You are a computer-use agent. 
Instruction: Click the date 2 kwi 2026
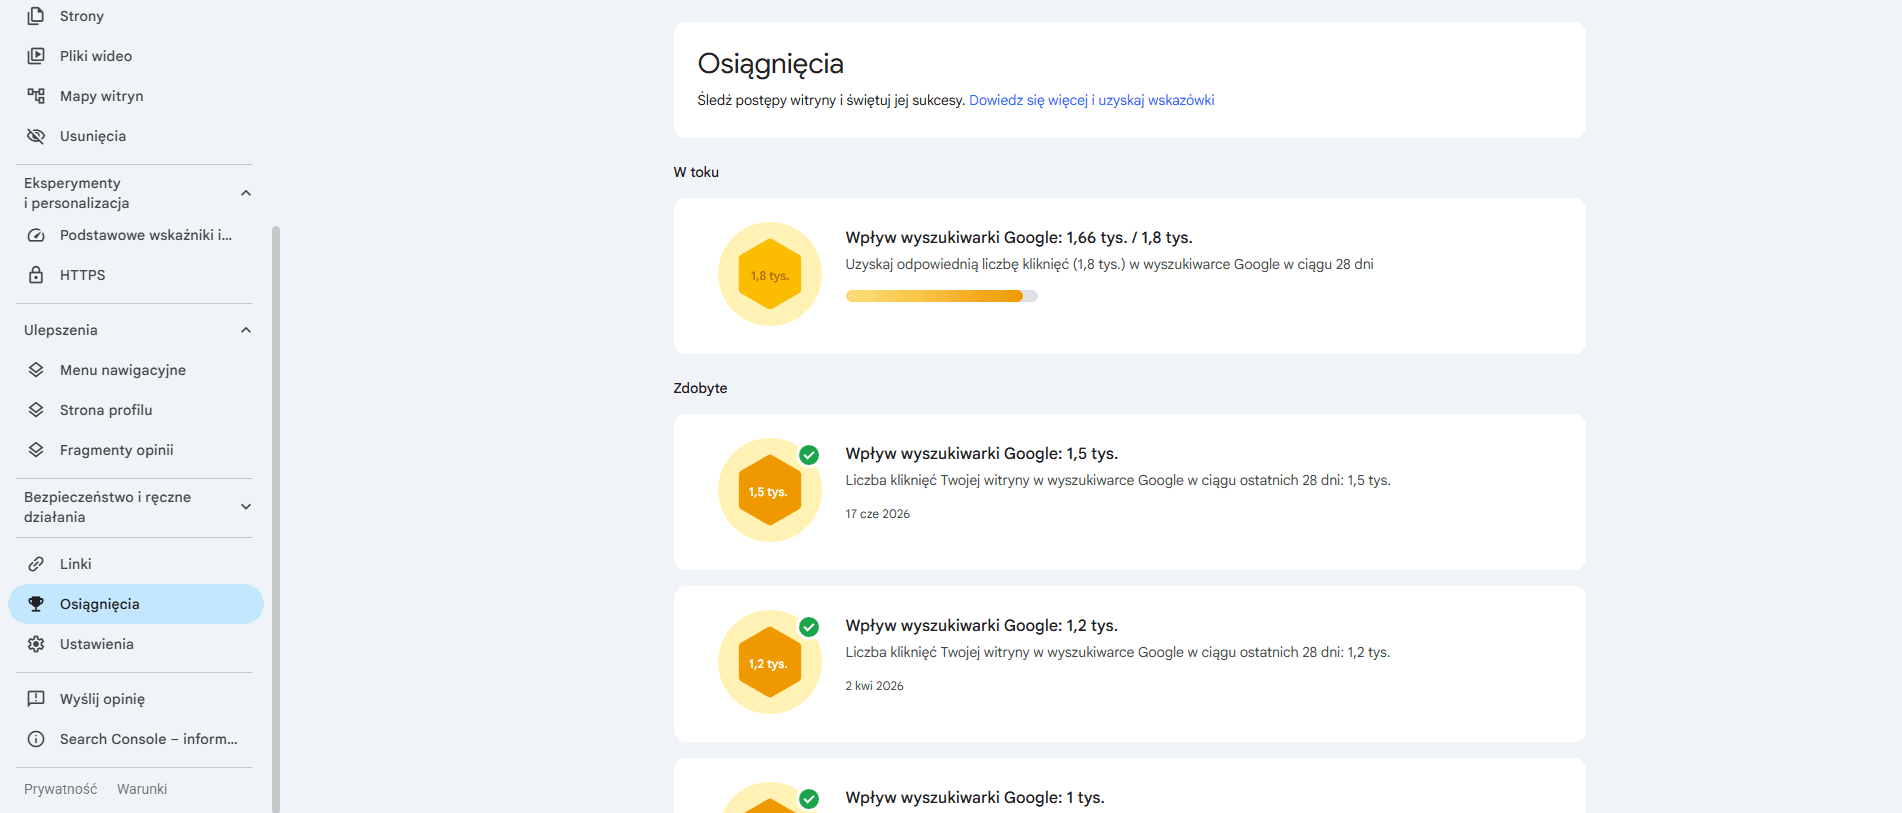[875, 686]
